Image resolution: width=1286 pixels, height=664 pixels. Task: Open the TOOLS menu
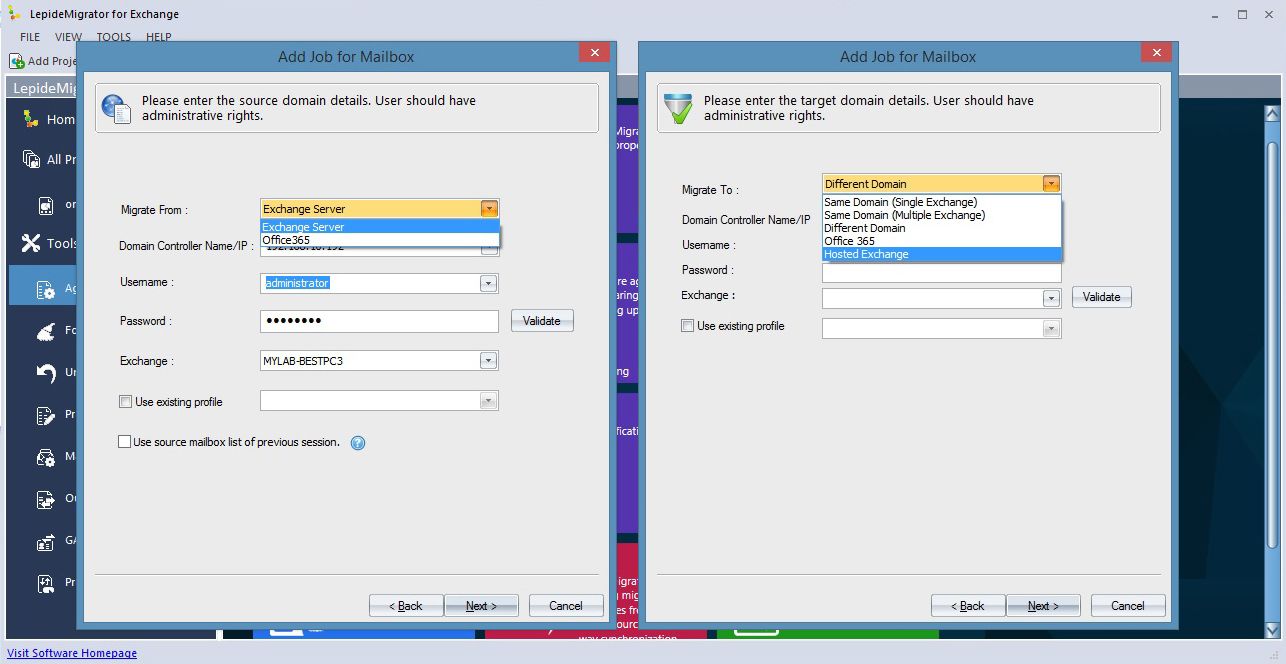pyautogui.click(x=113, y=37)
